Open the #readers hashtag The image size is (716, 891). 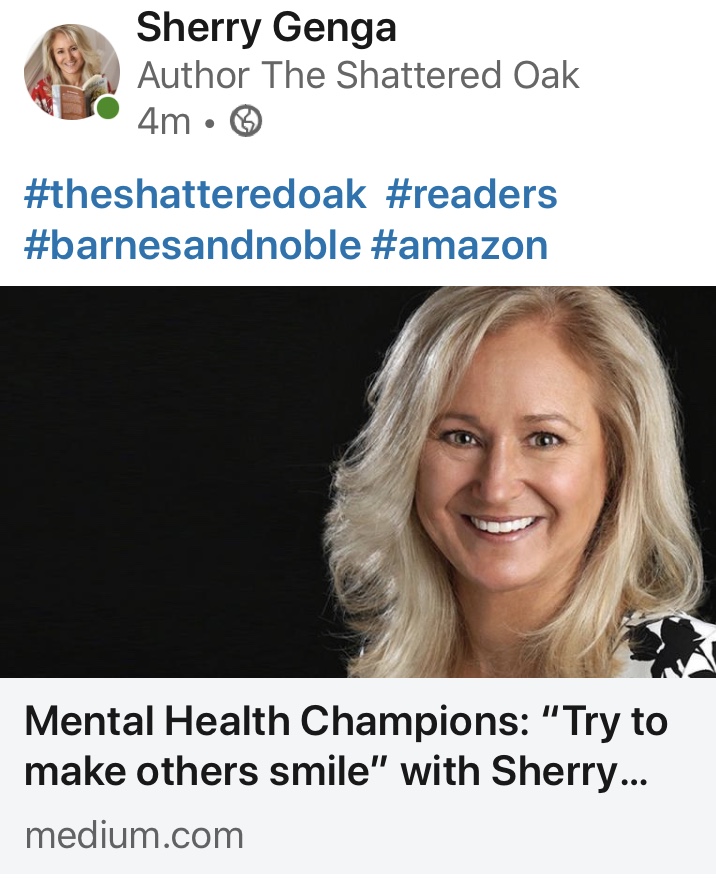coord(472,194)
